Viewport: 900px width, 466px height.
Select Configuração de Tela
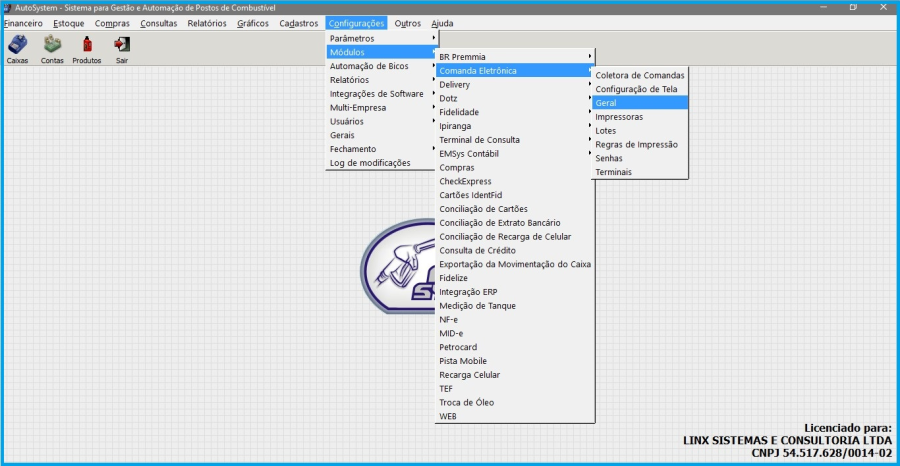639,89
